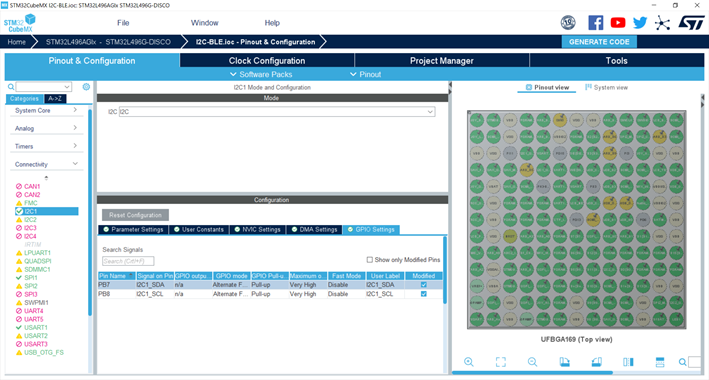The width and height of the screenshot is (709, 380).
Task: Click the ST logo
Action: (691, 23)
